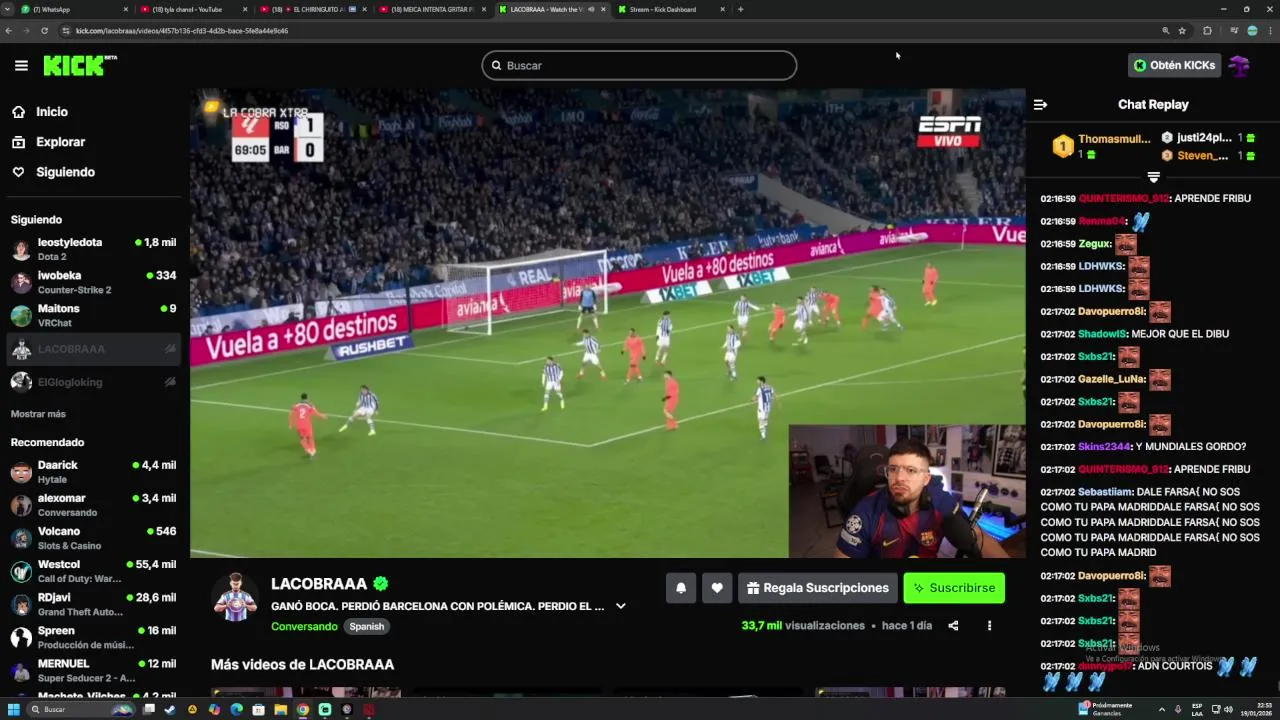Click username Gazelle_LuNa in chat
The height and width of the screenshot is (720, 1280).
click(x=1111, y=379)
